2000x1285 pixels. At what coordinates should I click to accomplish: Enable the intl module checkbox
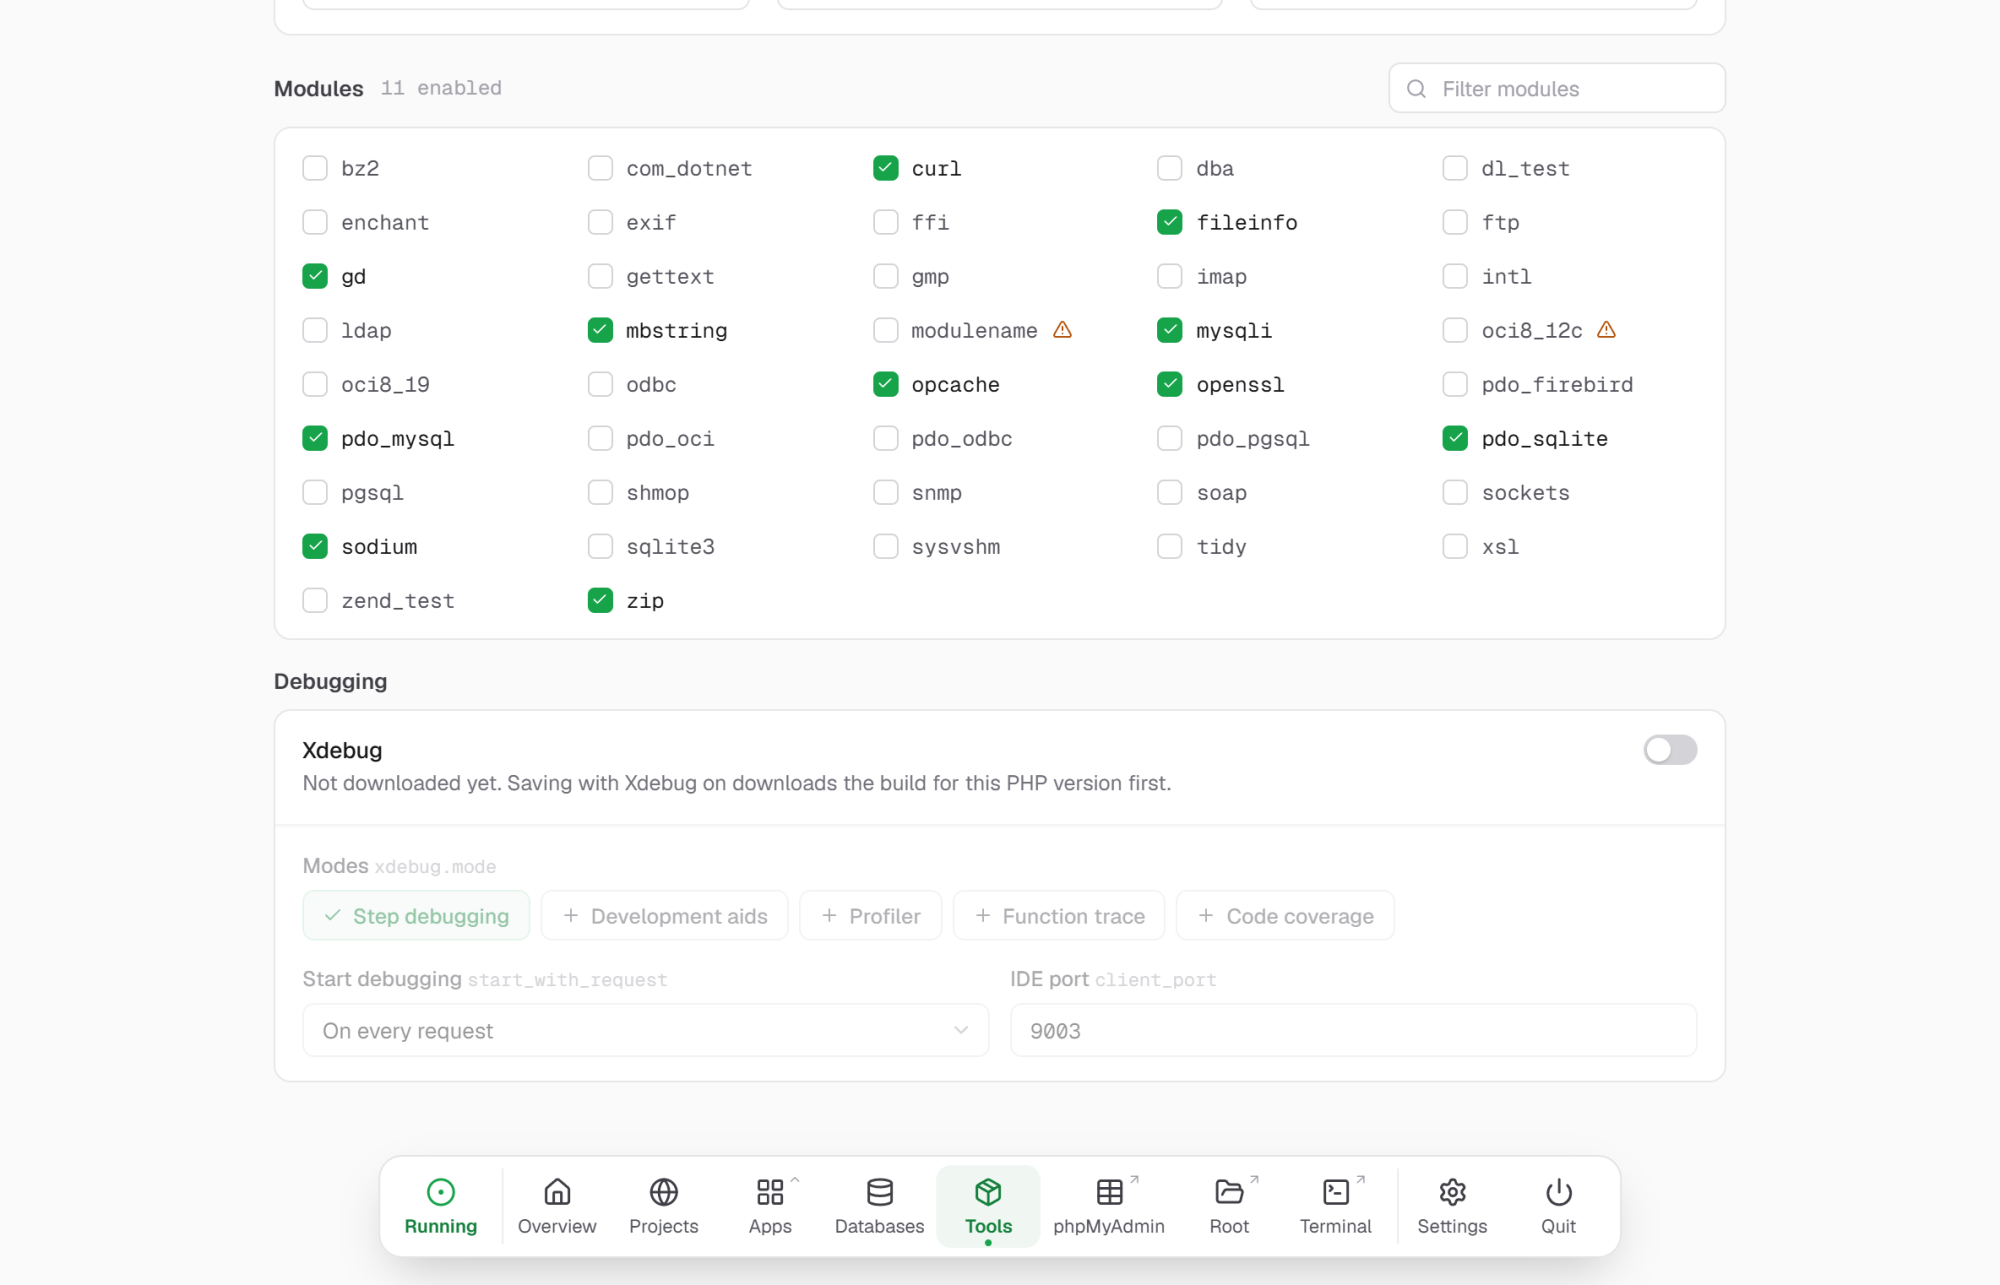click(x=1455, y=276)
